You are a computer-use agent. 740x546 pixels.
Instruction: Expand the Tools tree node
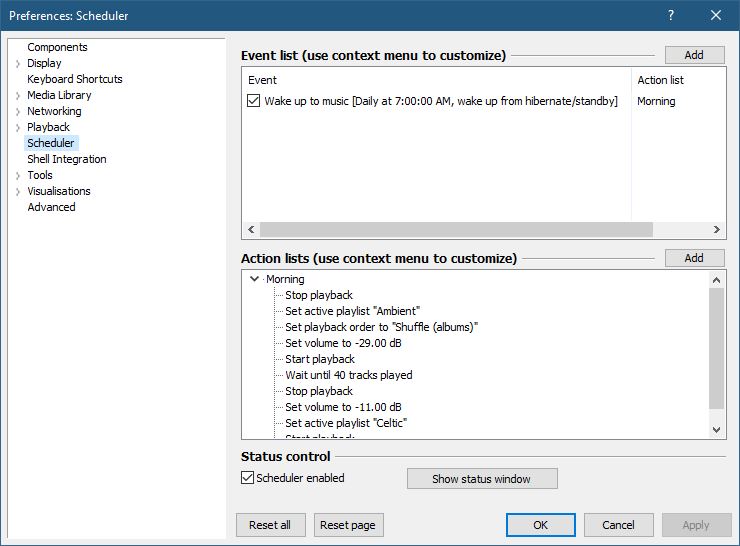[18, 176]
